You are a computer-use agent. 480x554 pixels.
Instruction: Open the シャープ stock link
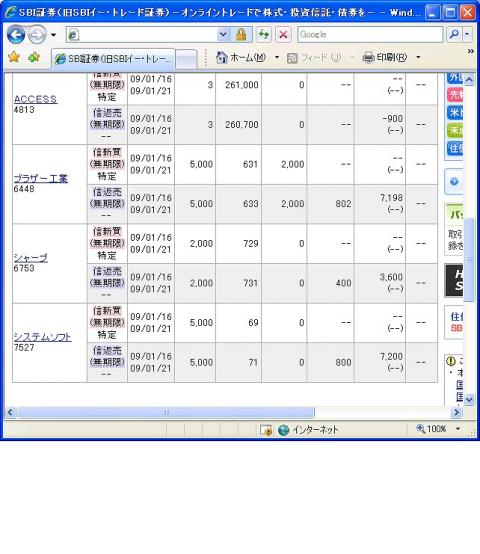click(x=30, y=258)
